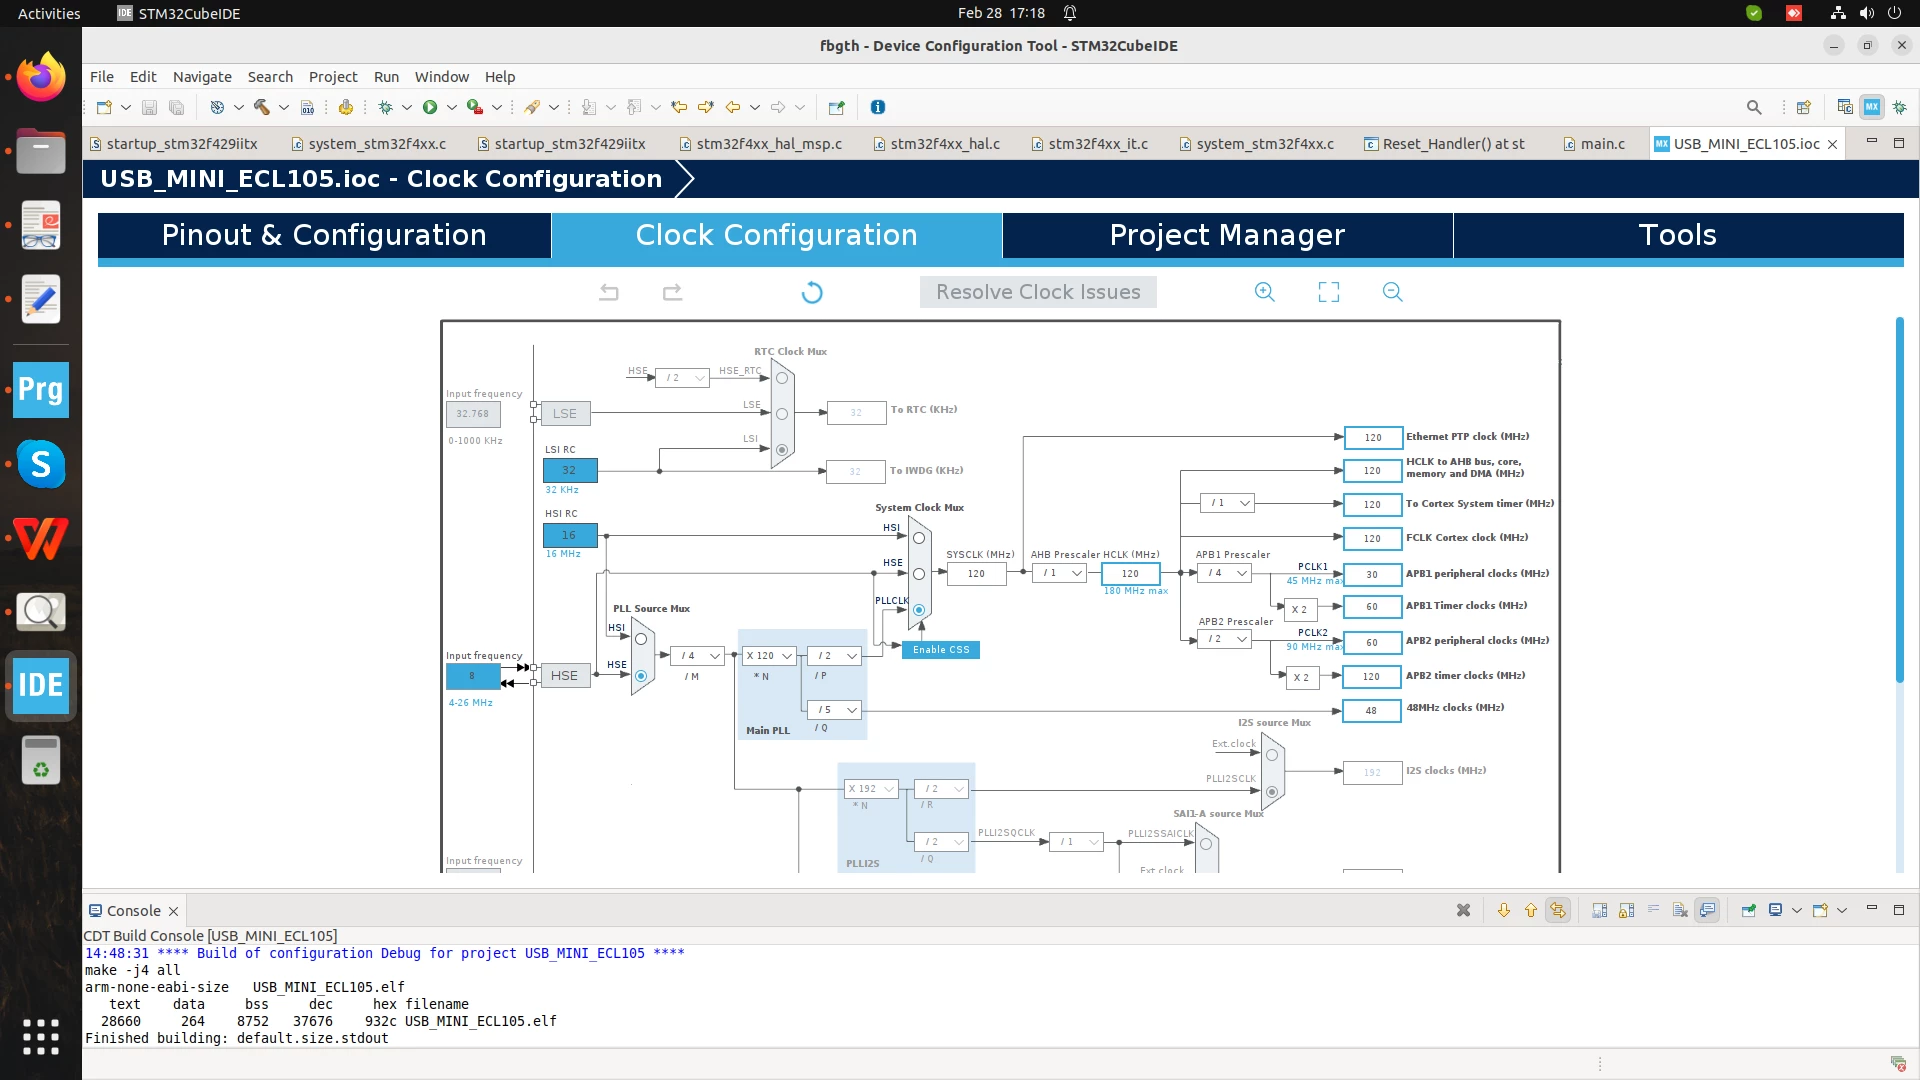
Task: Click the clock diagram vertical scrollbar
Action: pos(1899,500)
